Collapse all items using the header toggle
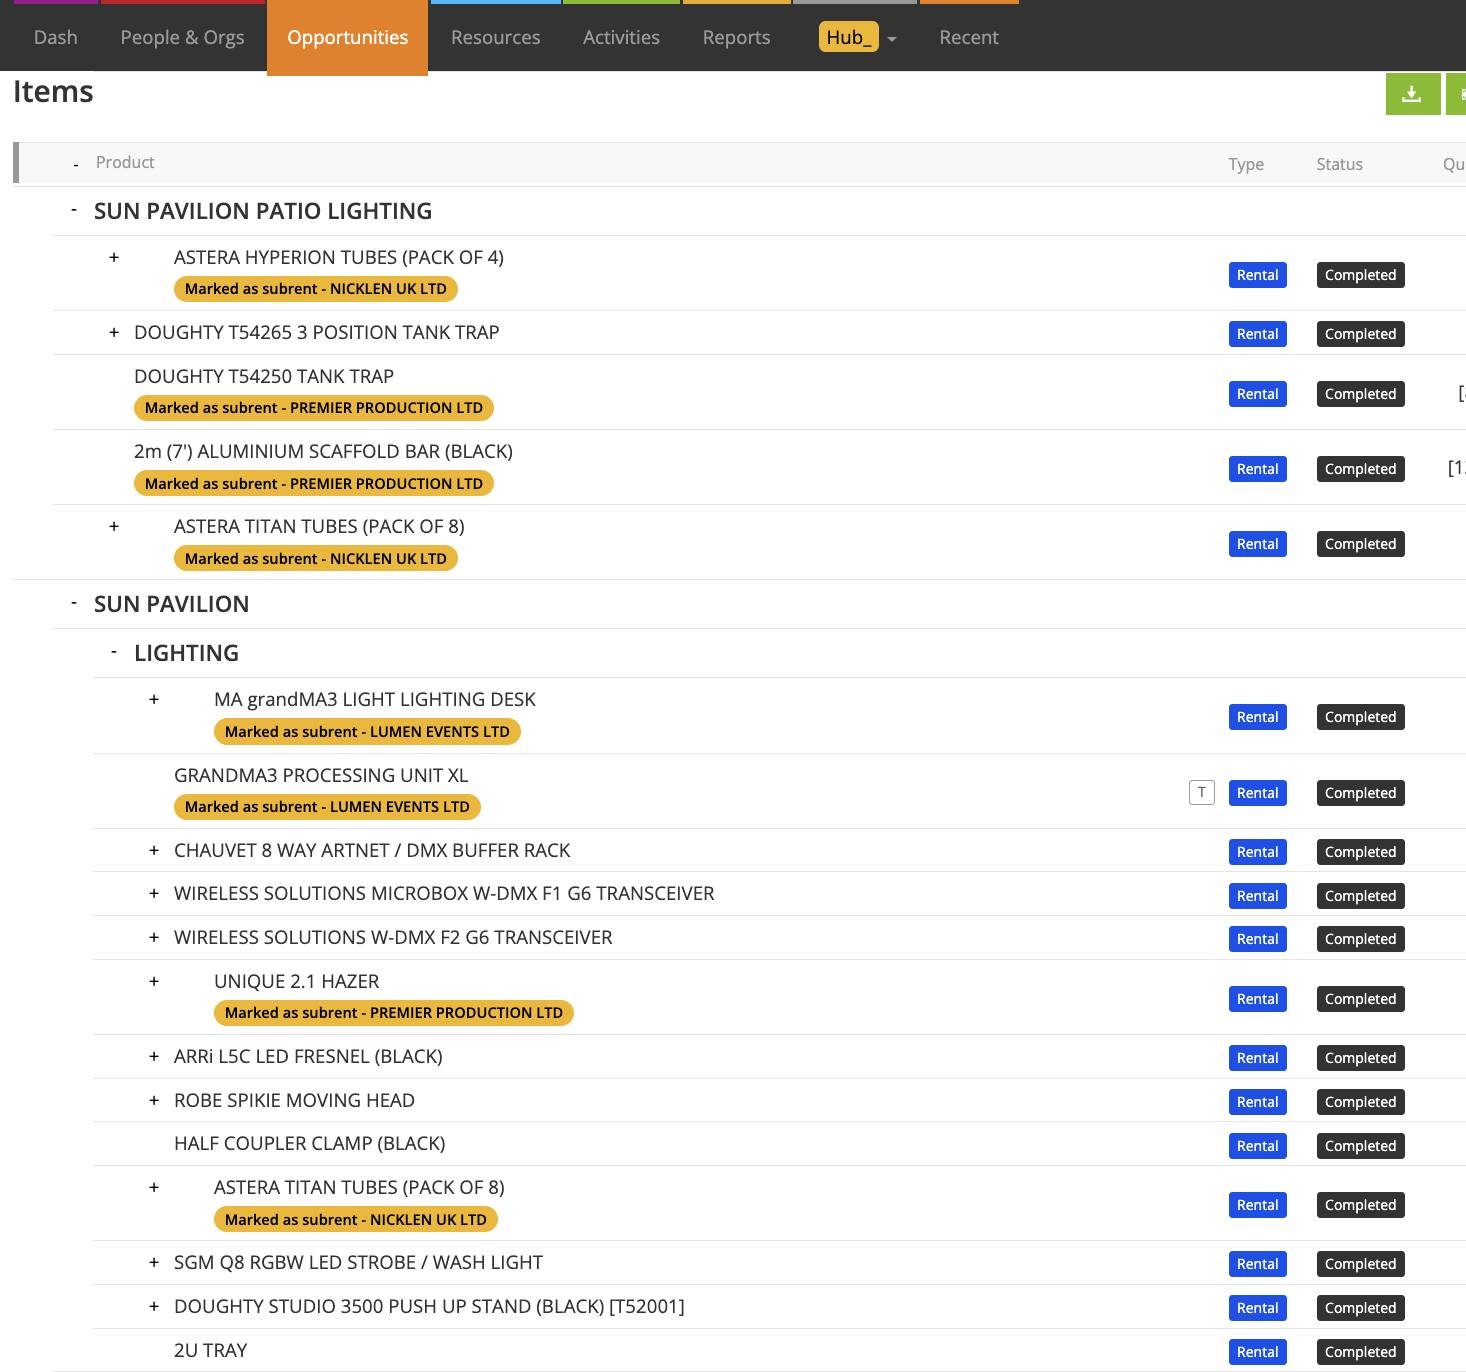Image resolution: width=1466 pixels, height=1372 pixels. click(x=76, y=164)
